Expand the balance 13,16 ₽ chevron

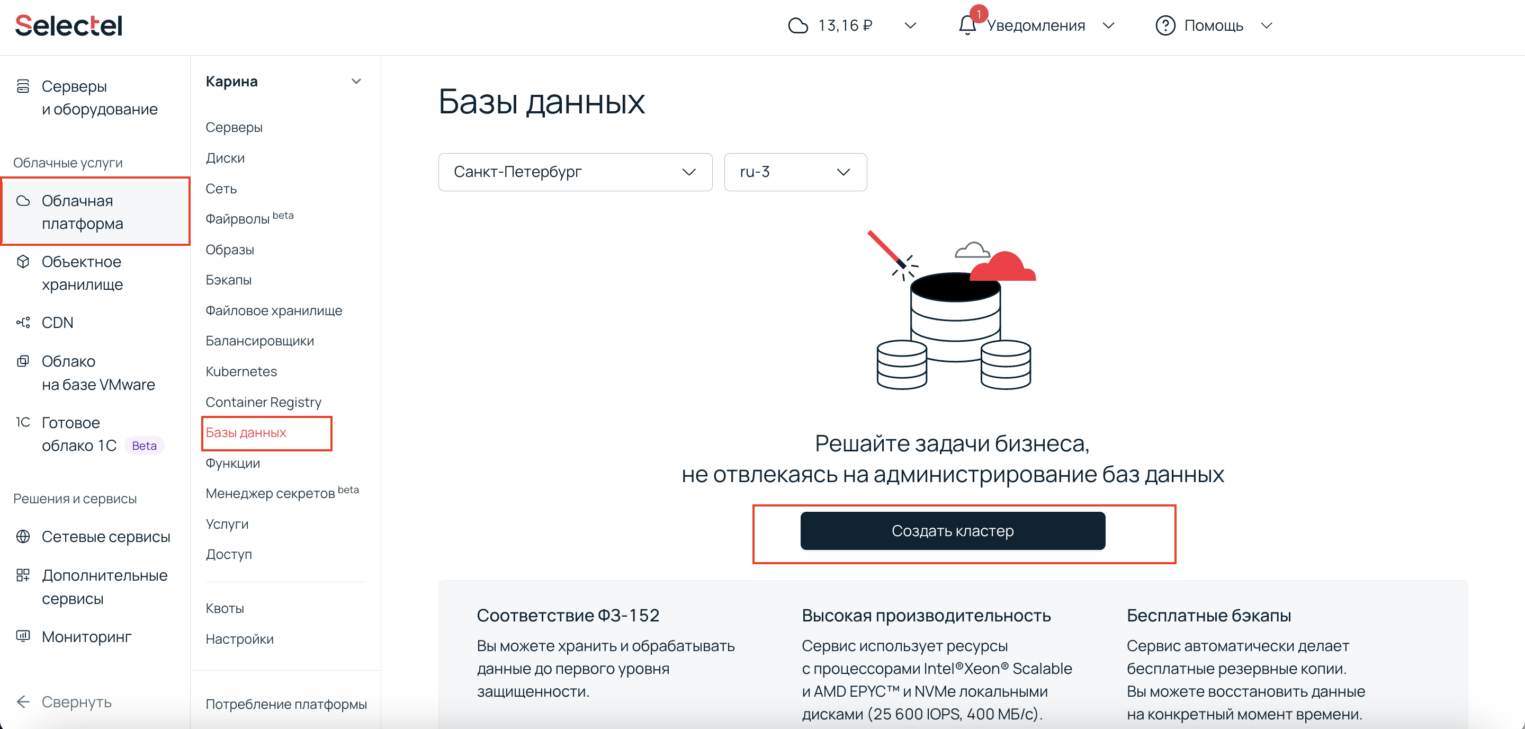click(910, 26)
